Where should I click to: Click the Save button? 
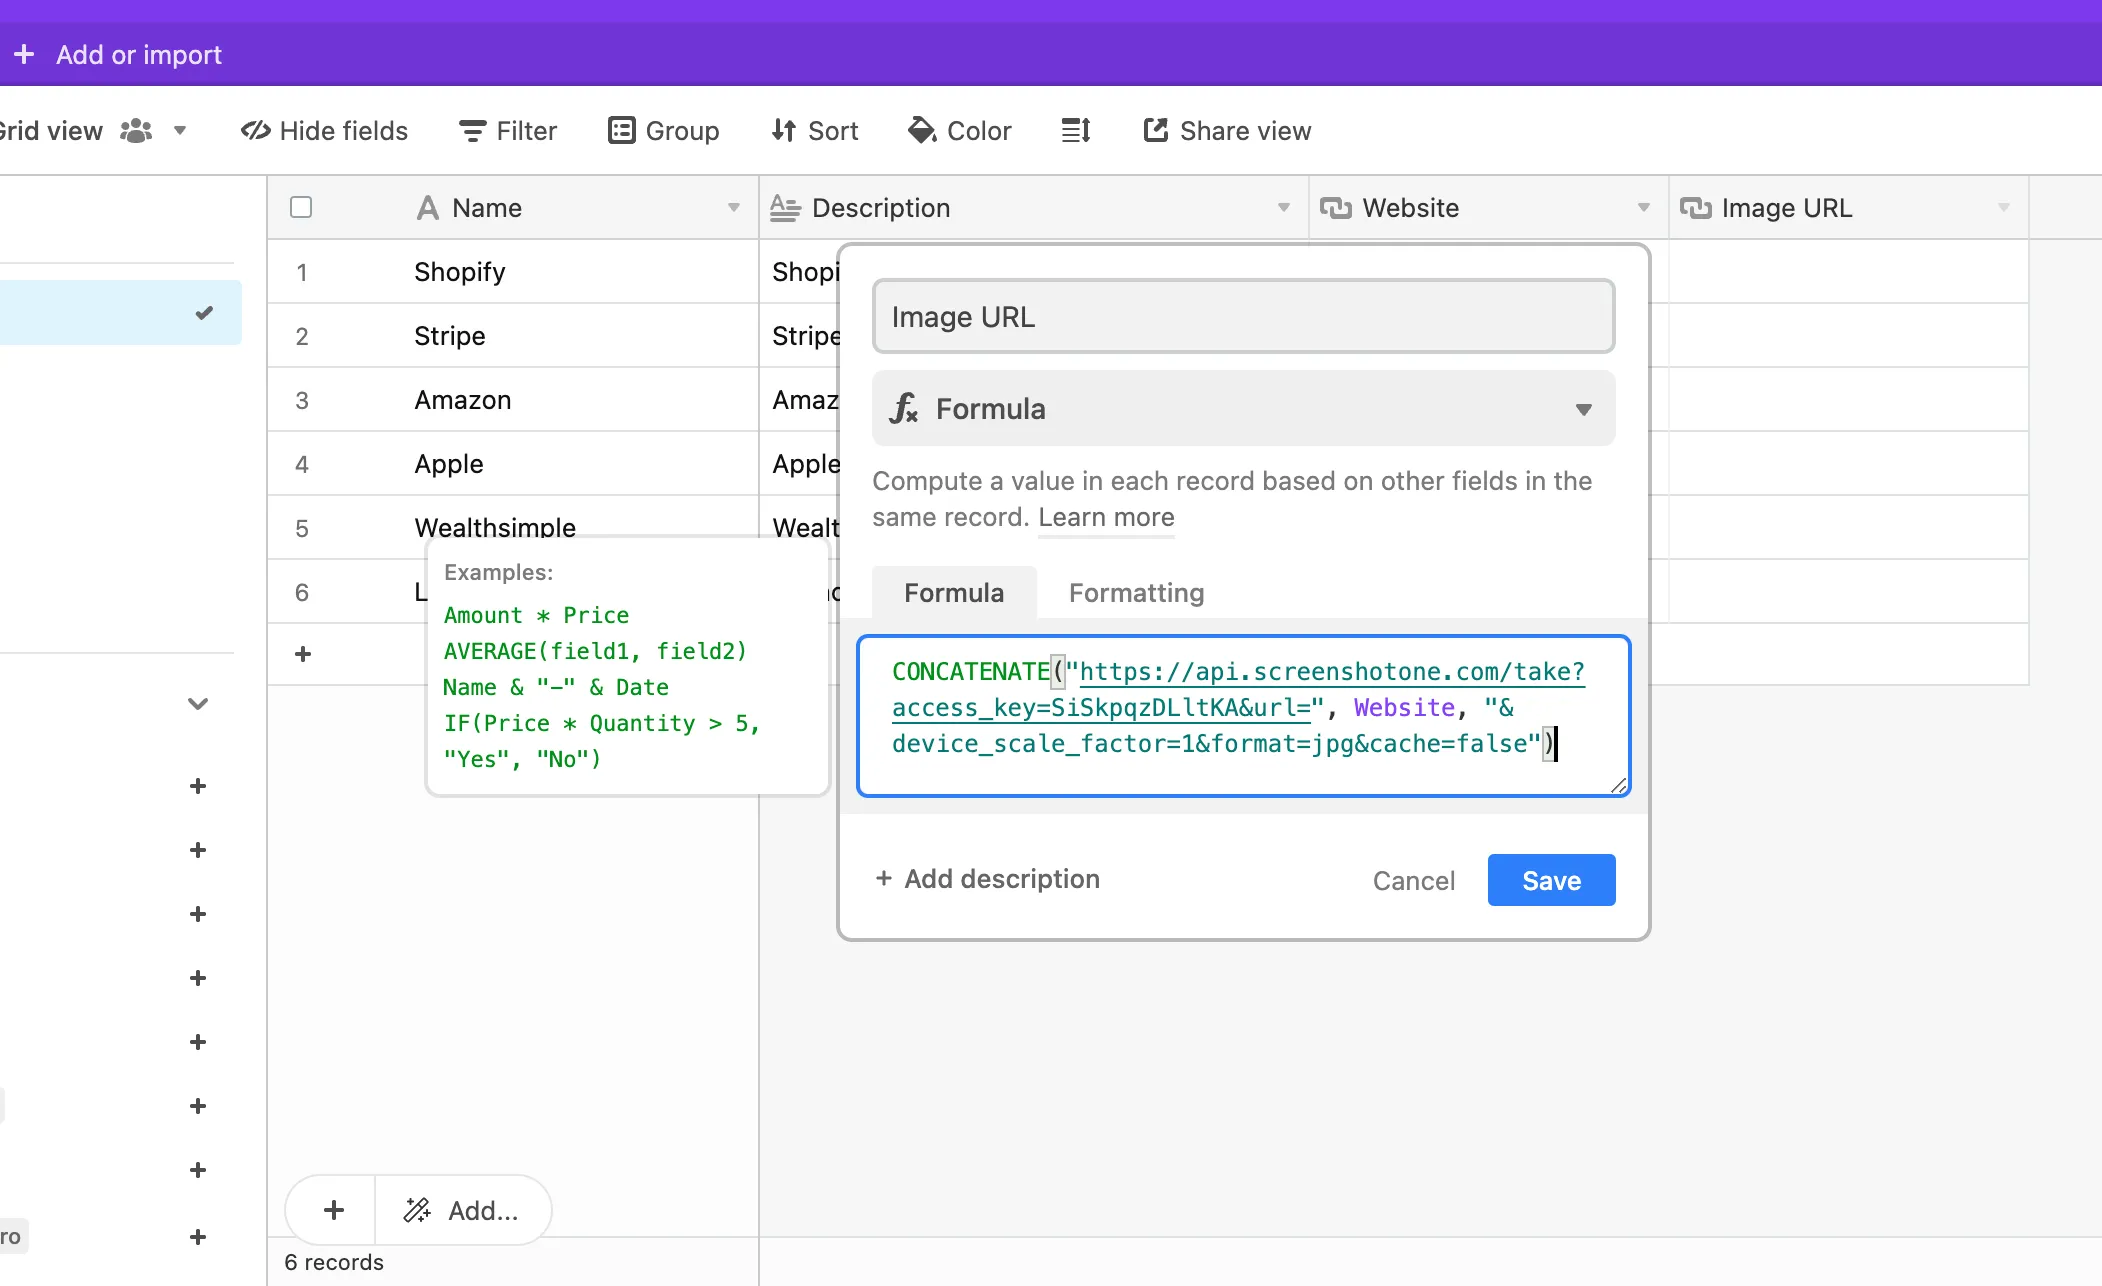(x=1551, y=881)
